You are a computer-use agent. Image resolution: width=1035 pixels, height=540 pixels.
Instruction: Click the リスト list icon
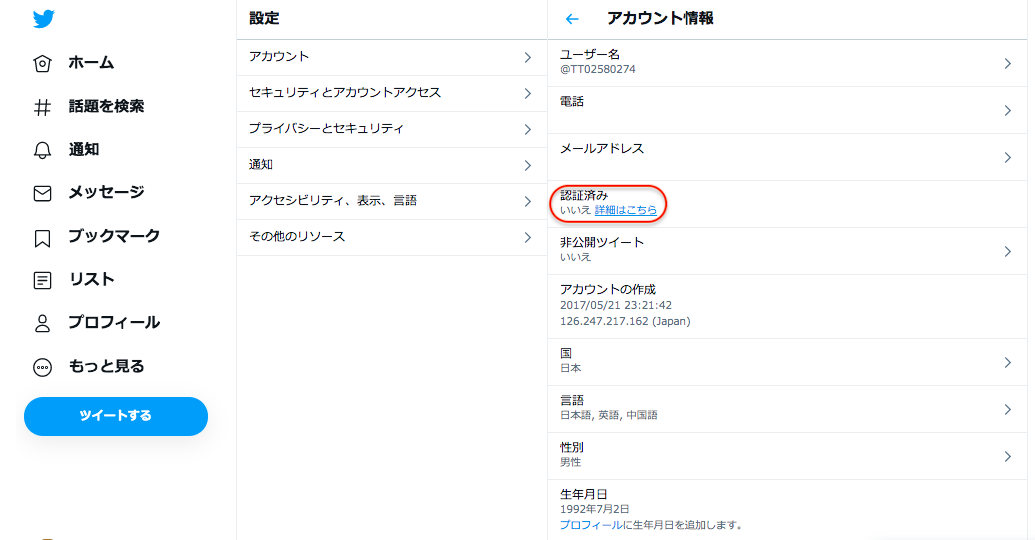pos(42,281)
